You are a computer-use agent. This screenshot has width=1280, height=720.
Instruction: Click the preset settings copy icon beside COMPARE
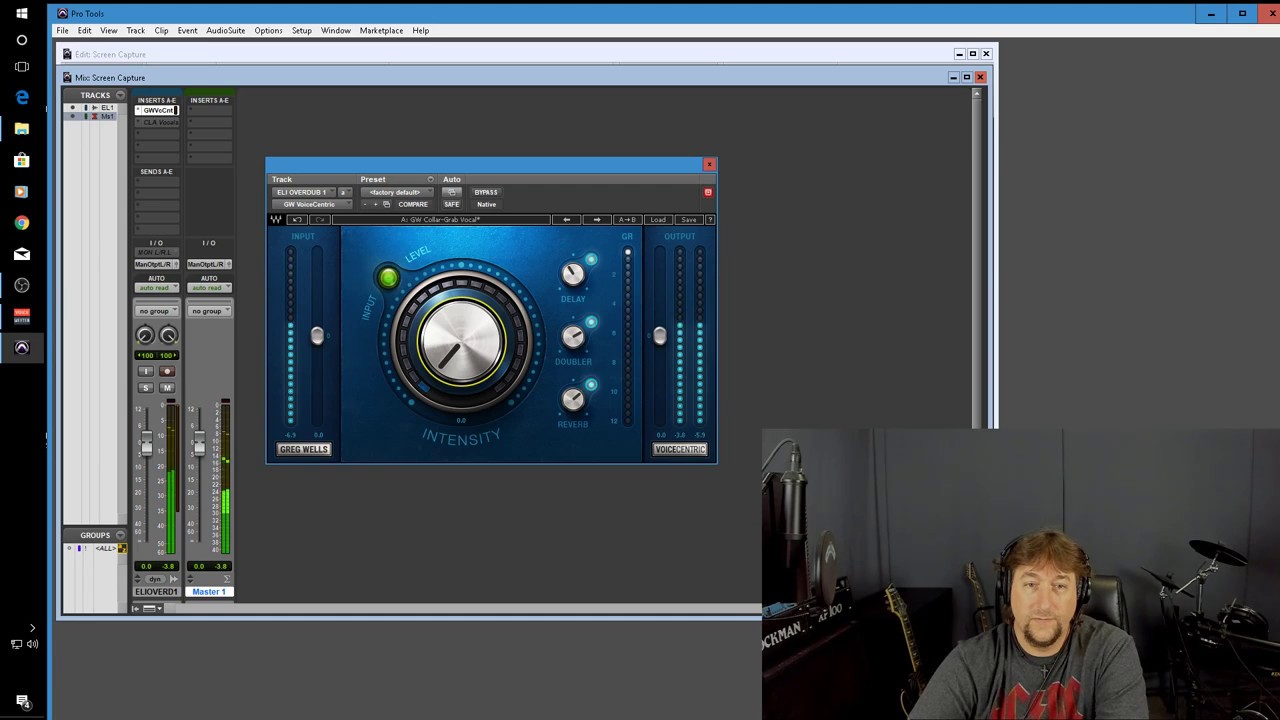point(386,204)
